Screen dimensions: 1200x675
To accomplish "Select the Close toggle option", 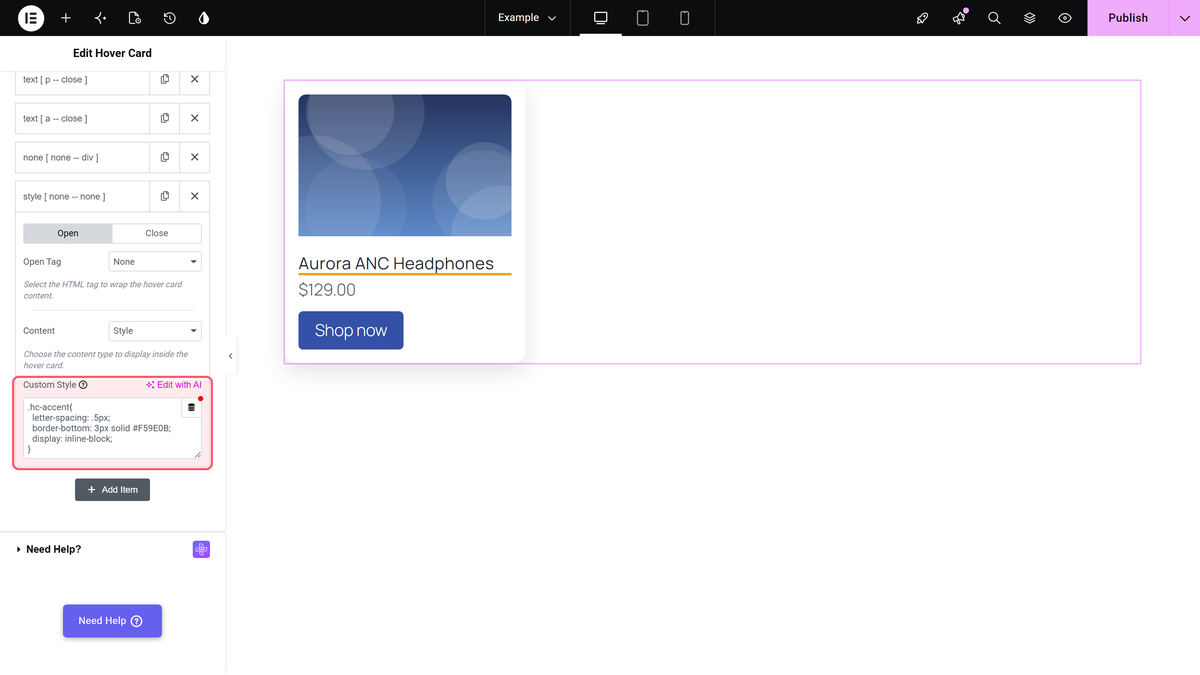I will (x=157, y=233).
